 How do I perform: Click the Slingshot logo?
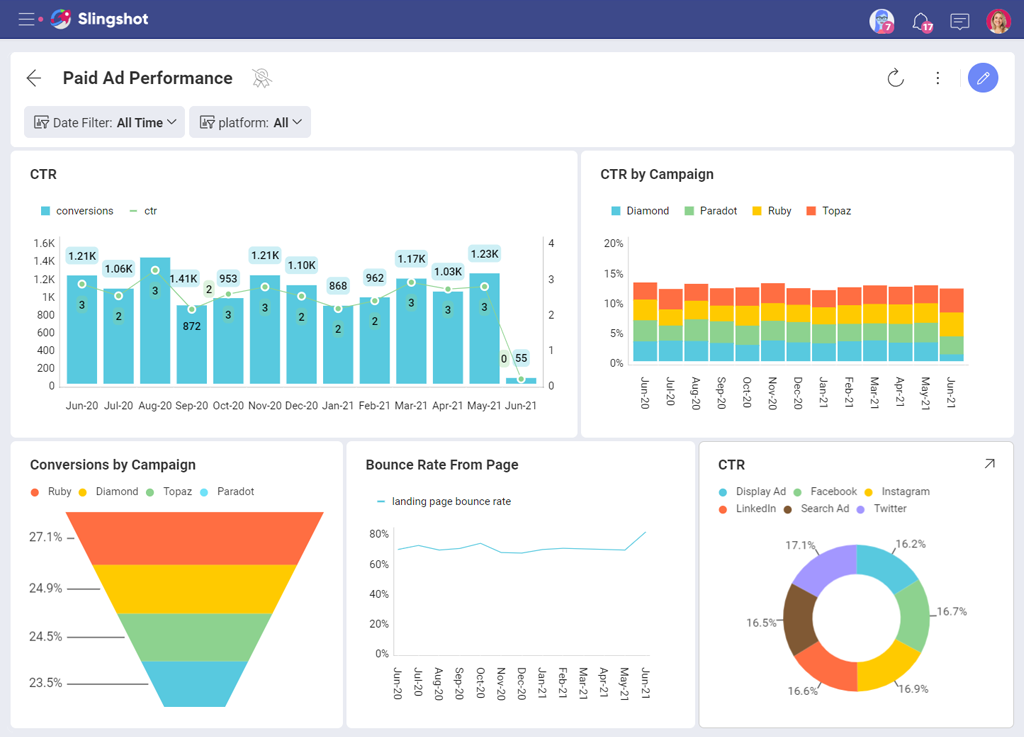click(x=99, y=19)
